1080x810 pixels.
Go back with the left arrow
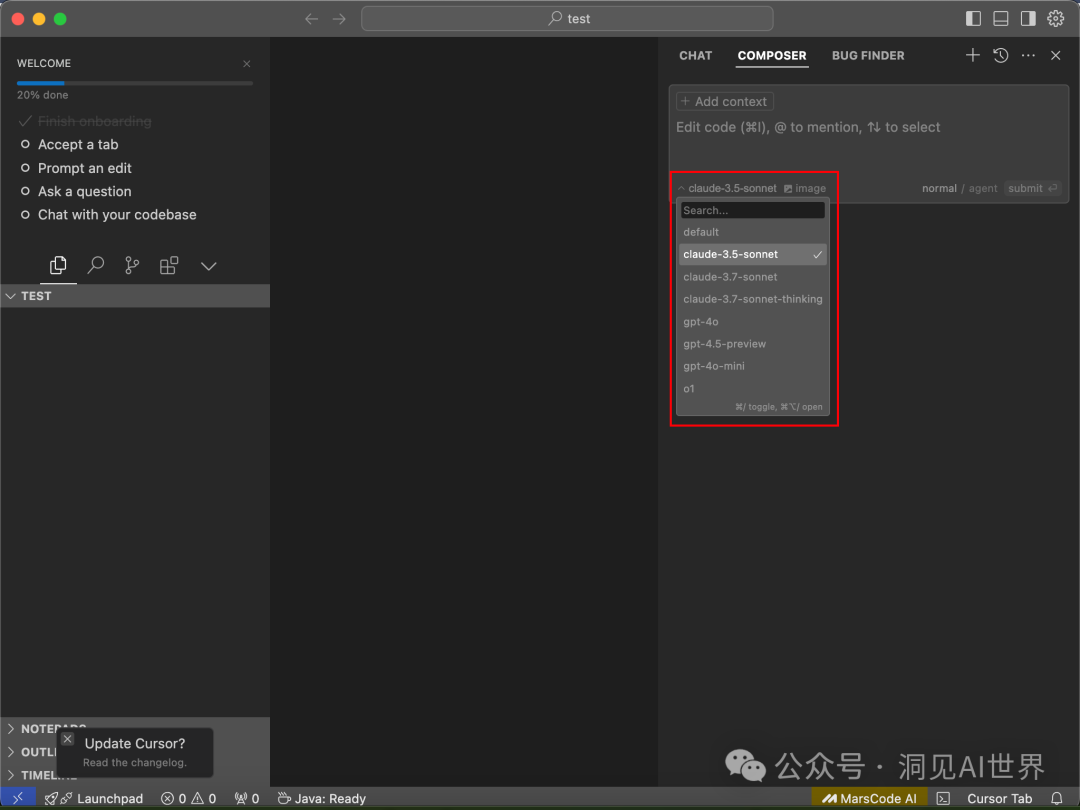click(311, 19)
